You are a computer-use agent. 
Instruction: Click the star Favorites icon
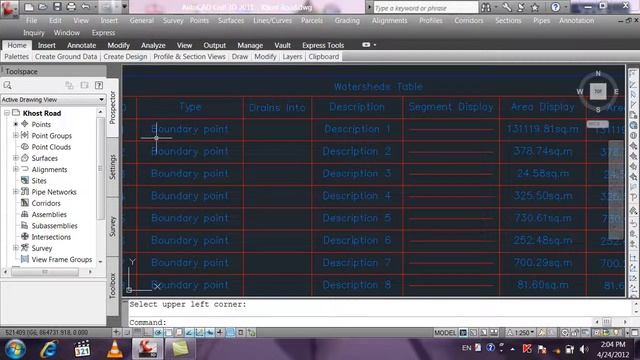535,7
